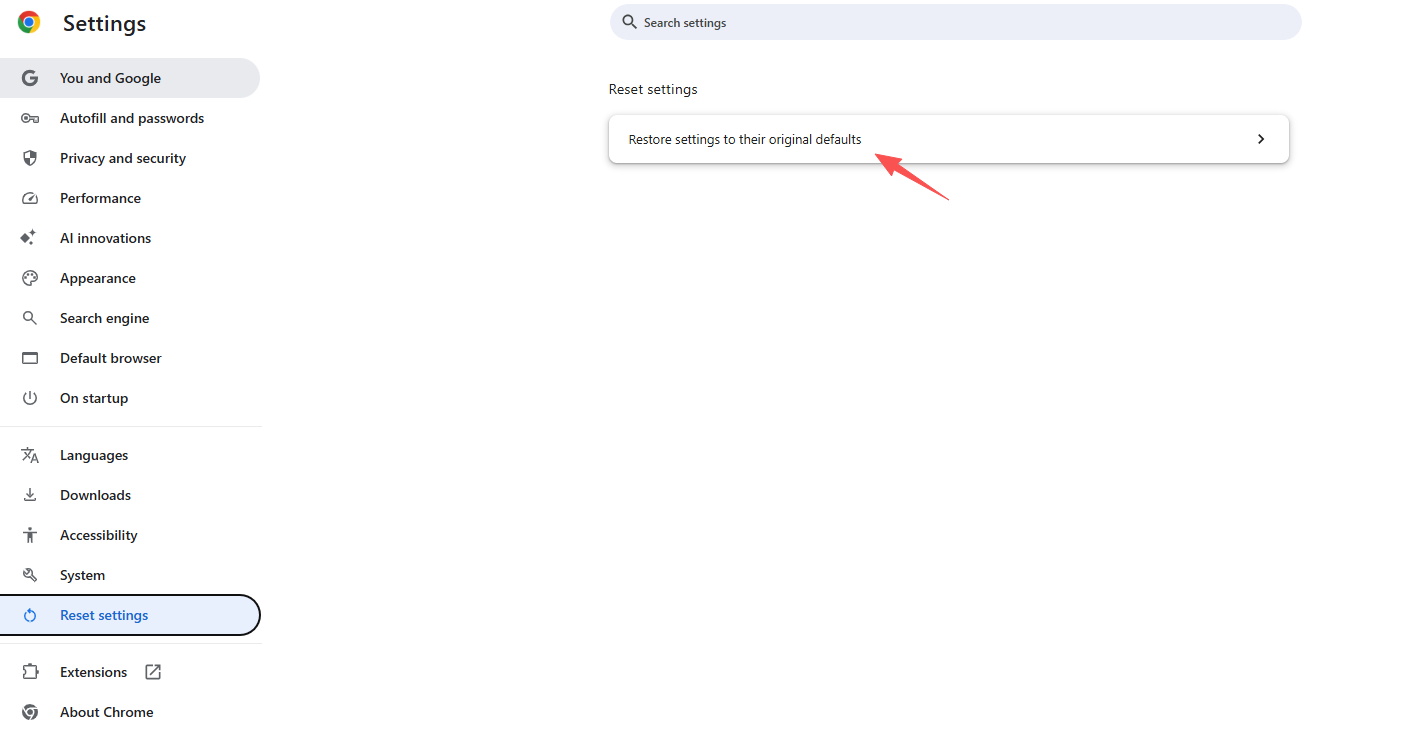
Task: Select the person icon for Accessibility
Action: (30, 535)
